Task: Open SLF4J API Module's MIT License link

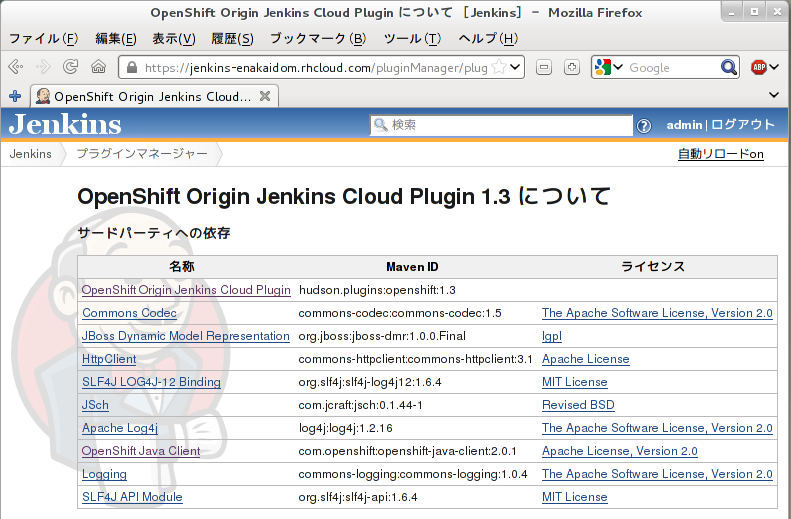Action: pyautogui.click(x=575, y=497)
